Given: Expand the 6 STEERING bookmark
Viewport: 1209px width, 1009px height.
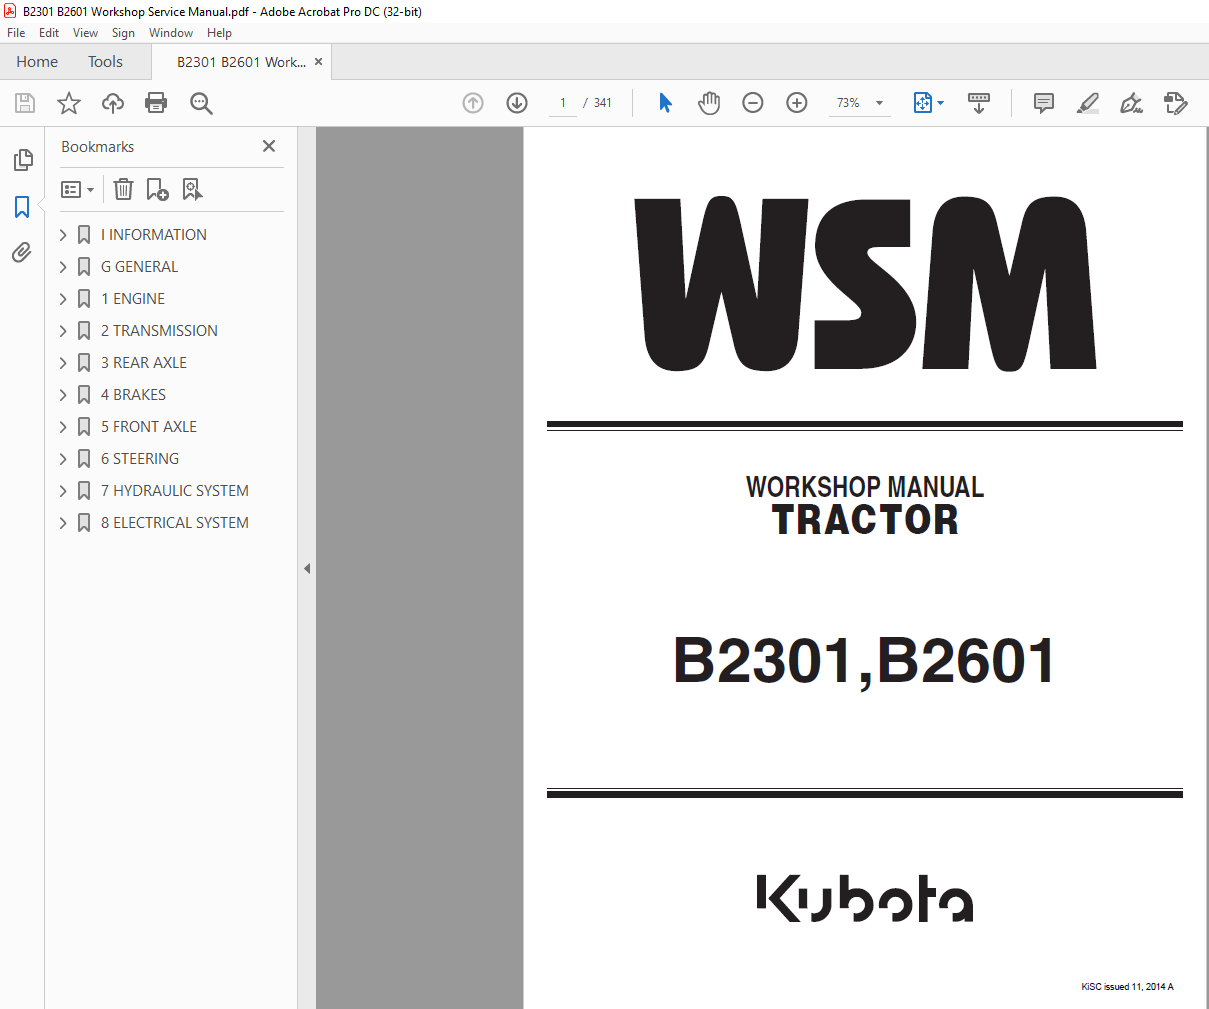Looking at the screenshot, I should click(63, 459).
